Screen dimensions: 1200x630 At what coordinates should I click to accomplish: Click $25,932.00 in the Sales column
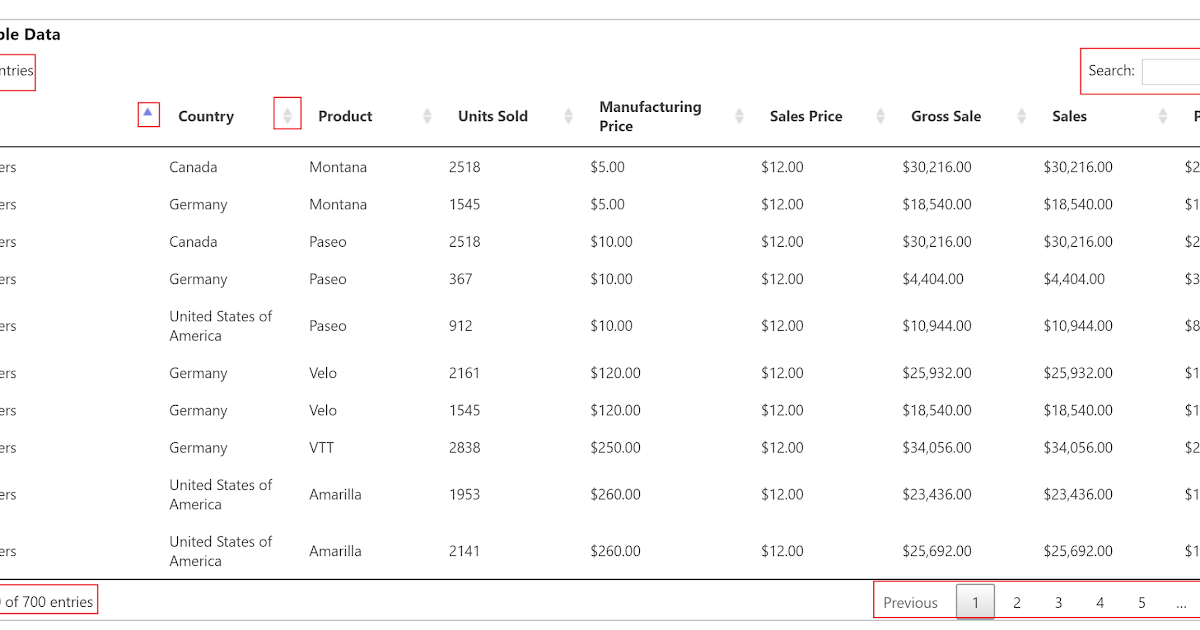pyautogui.click(x=1078, y=373)
